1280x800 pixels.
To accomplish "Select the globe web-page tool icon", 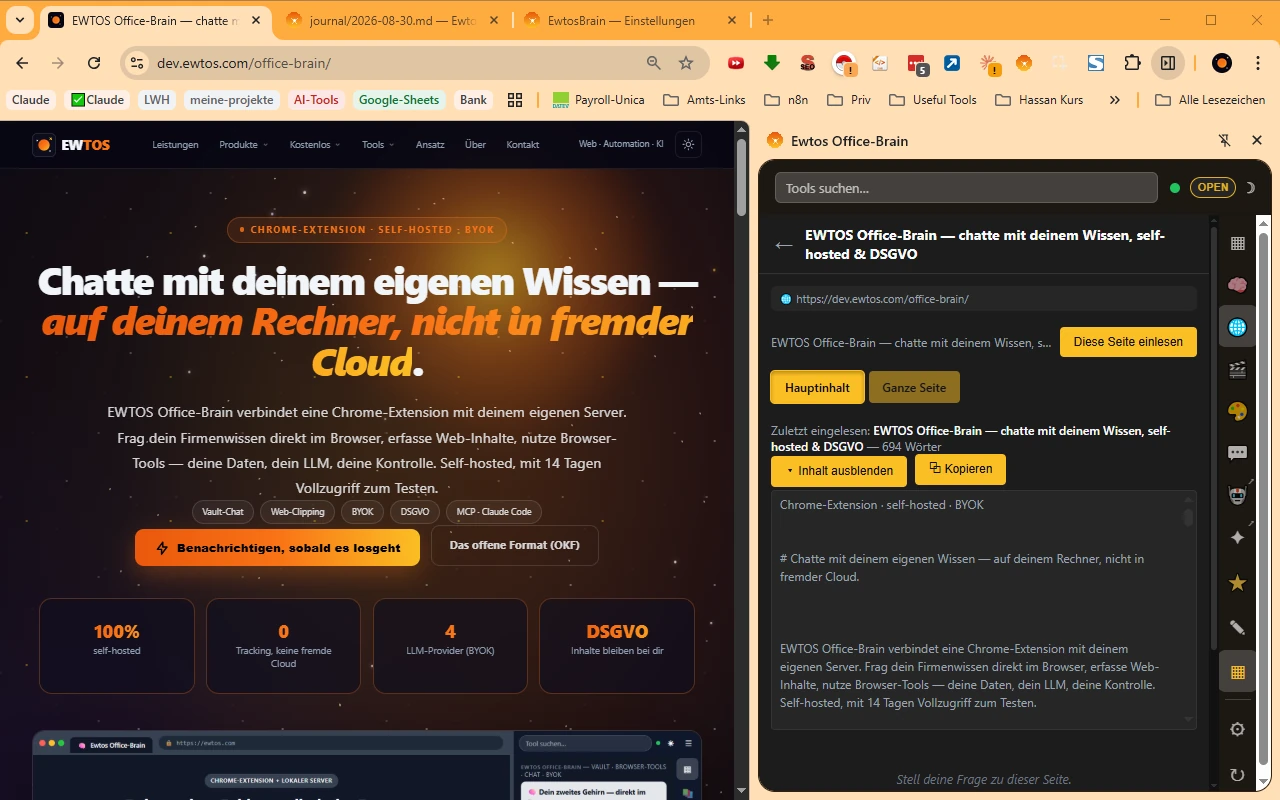I will coord(1237,327).
